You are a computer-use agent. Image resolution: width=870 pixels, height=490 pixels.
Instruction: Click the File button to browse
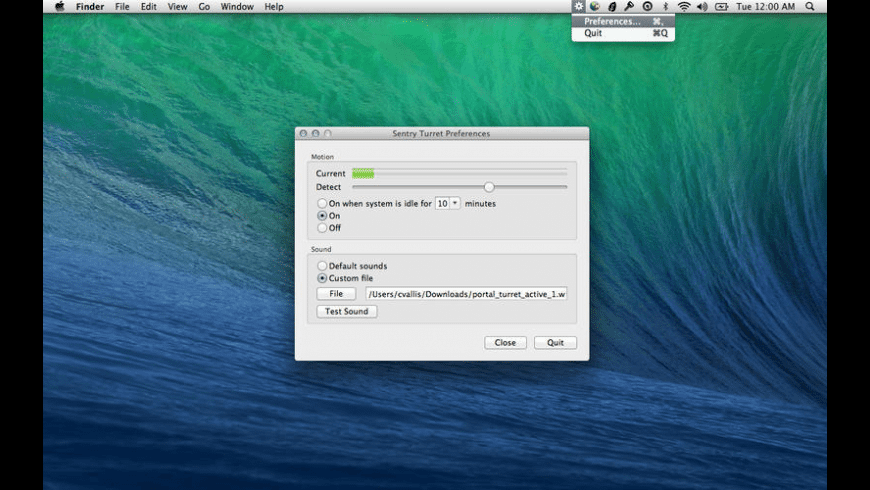(336, 294)
